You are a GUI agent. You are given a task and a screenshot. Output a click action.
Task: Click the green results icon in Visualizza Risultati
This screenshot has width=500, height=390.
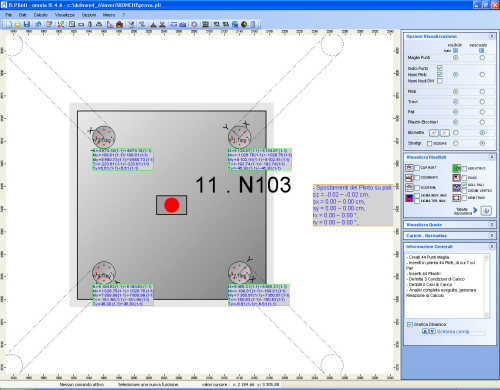[456, 168]
